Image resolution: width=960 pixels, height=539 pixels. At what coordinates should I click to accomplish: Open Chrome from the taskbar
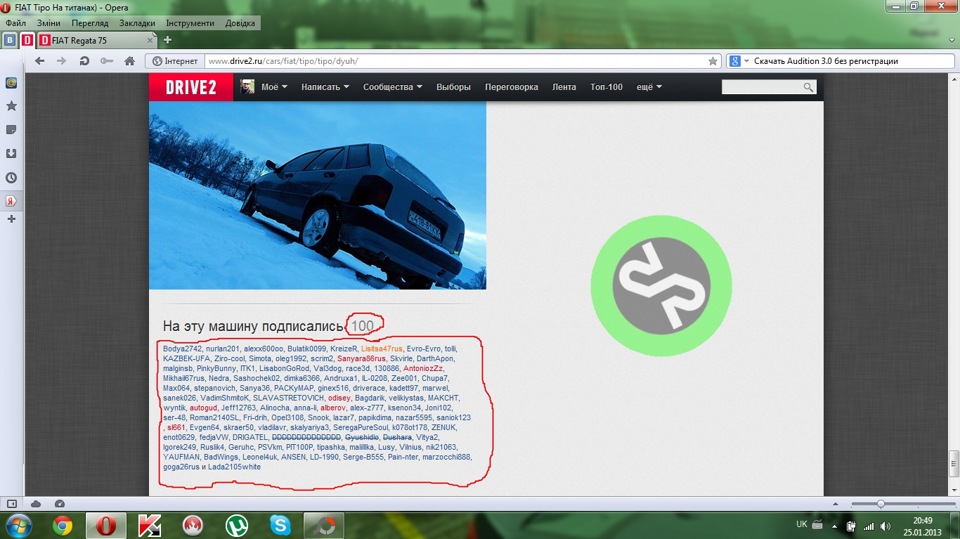62,526
